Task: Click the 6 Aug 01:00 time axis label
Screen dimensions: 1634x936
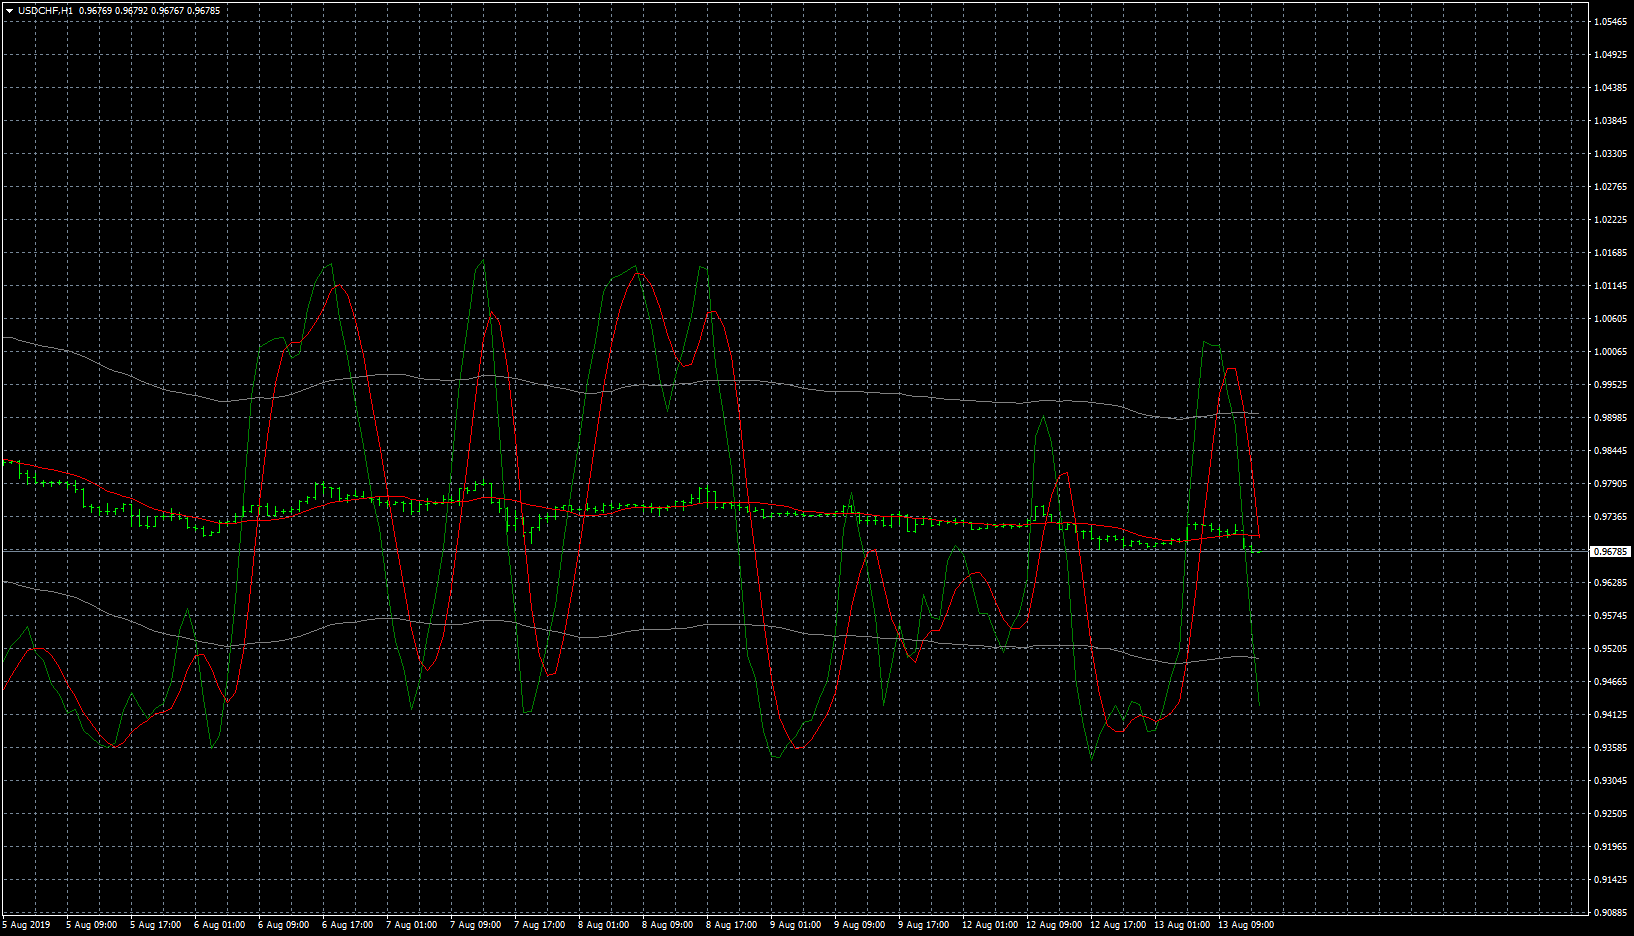Action: click(219, 925)
